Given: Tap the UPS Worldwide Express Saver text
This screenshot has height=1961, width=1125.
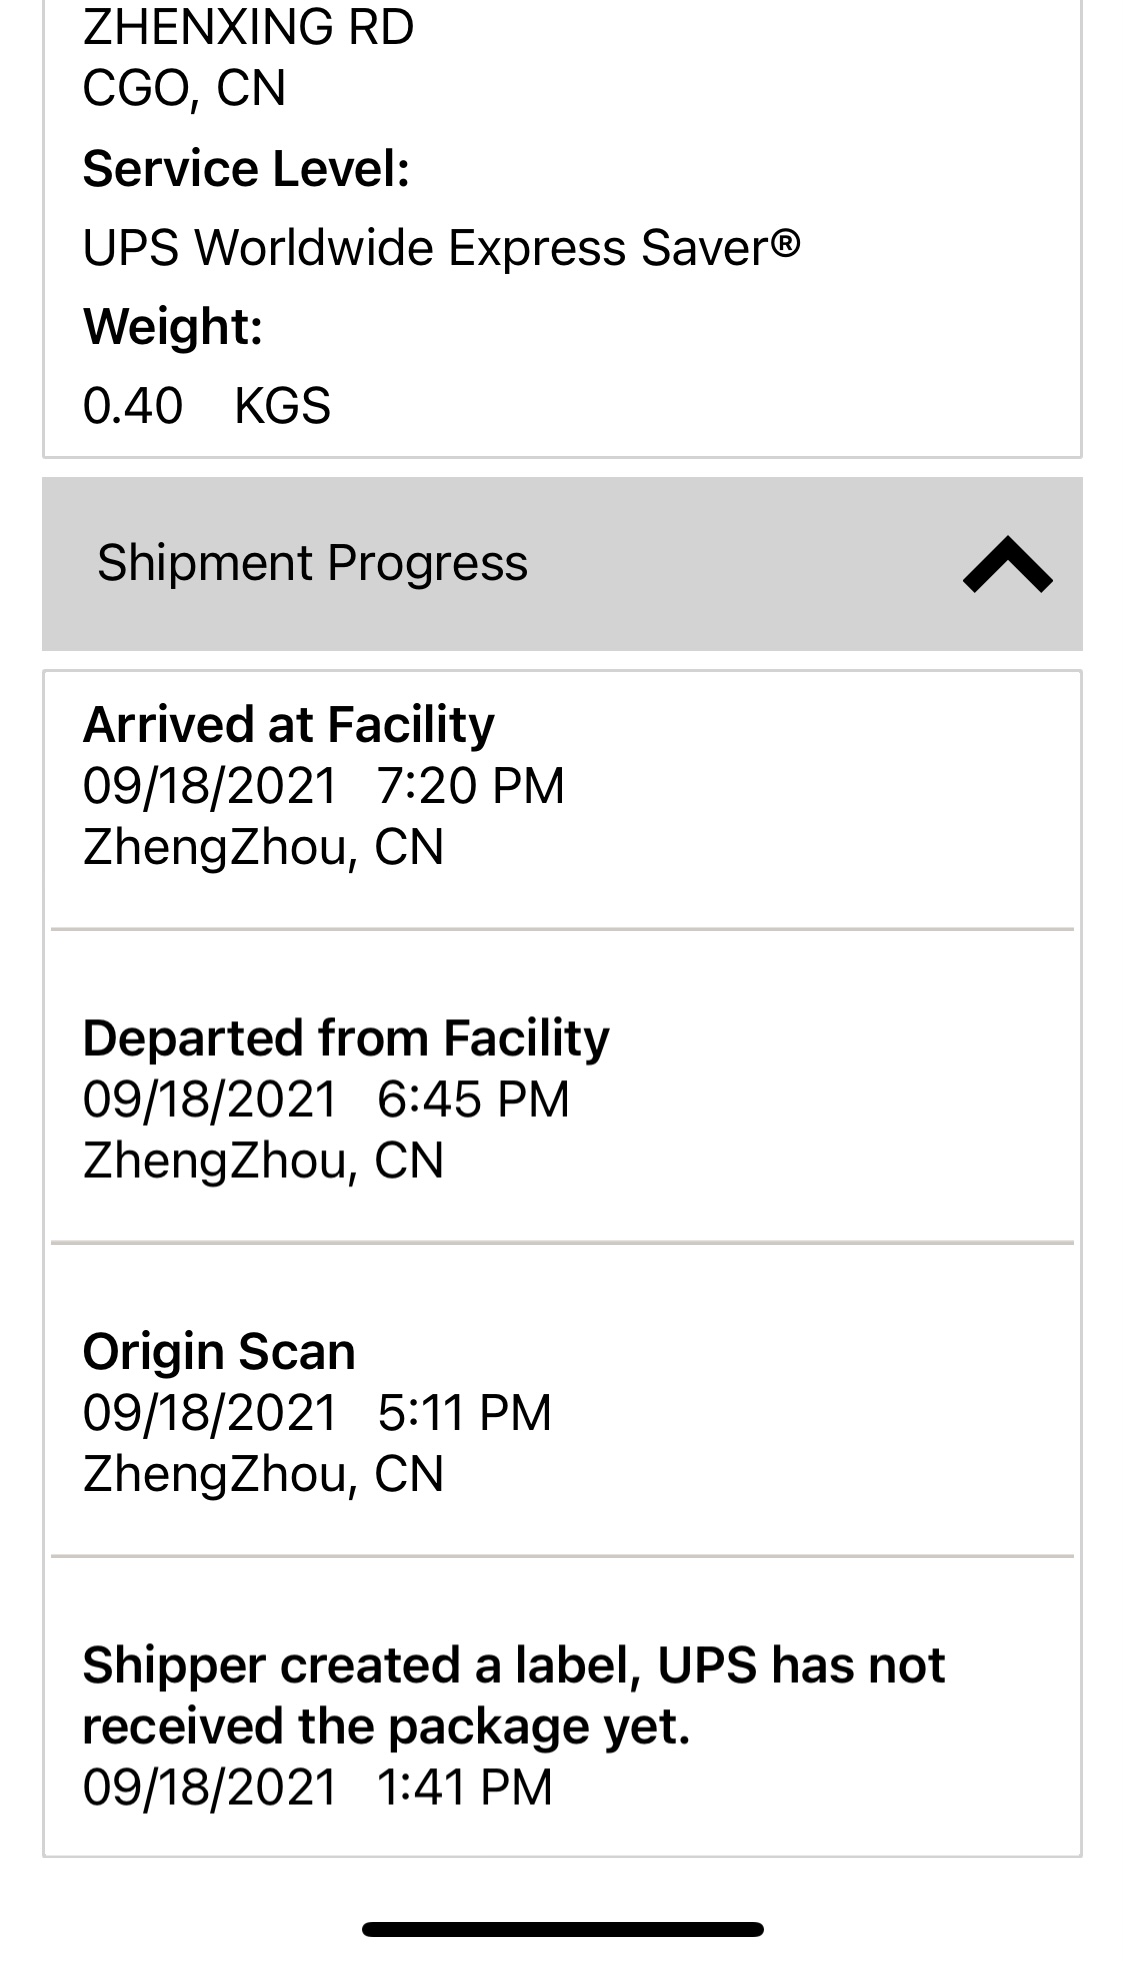Looking at the screenshot, I should (x=441, y=247).
